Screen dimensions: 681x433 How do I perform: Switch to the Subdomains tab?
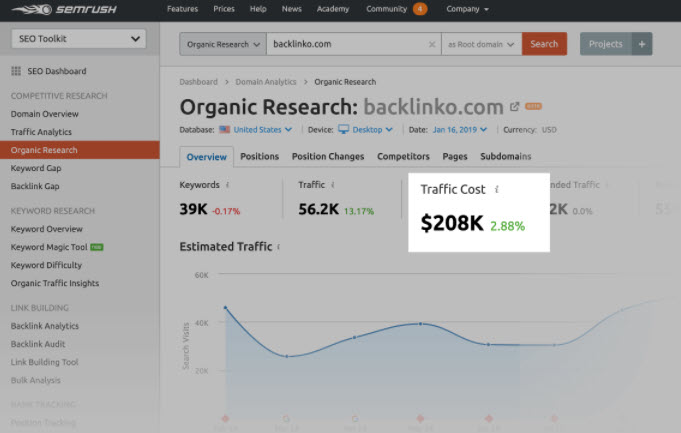506,156
